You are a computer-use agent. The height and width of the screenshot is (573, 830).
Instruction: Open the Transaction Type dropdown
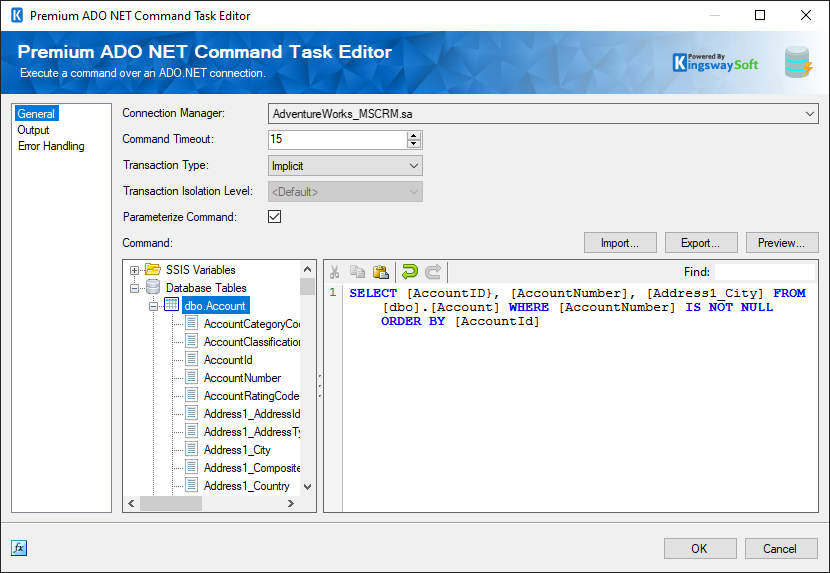coord(413,166)
